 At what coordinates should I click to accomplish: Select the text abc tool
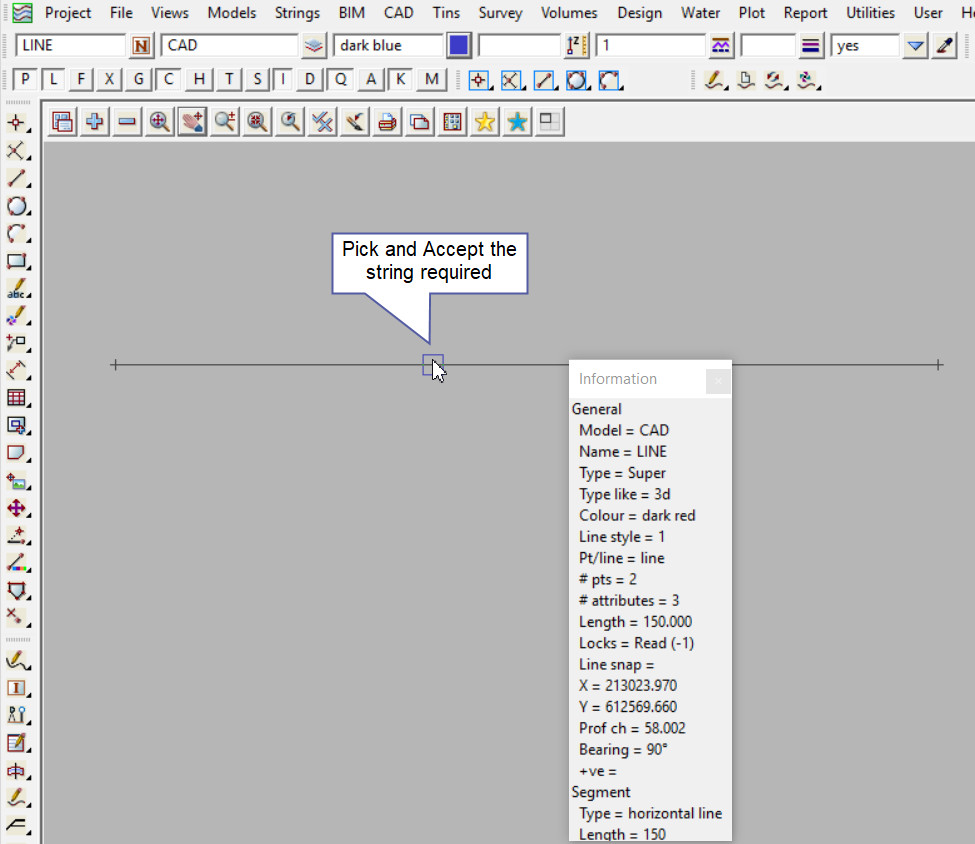[17, 290]
